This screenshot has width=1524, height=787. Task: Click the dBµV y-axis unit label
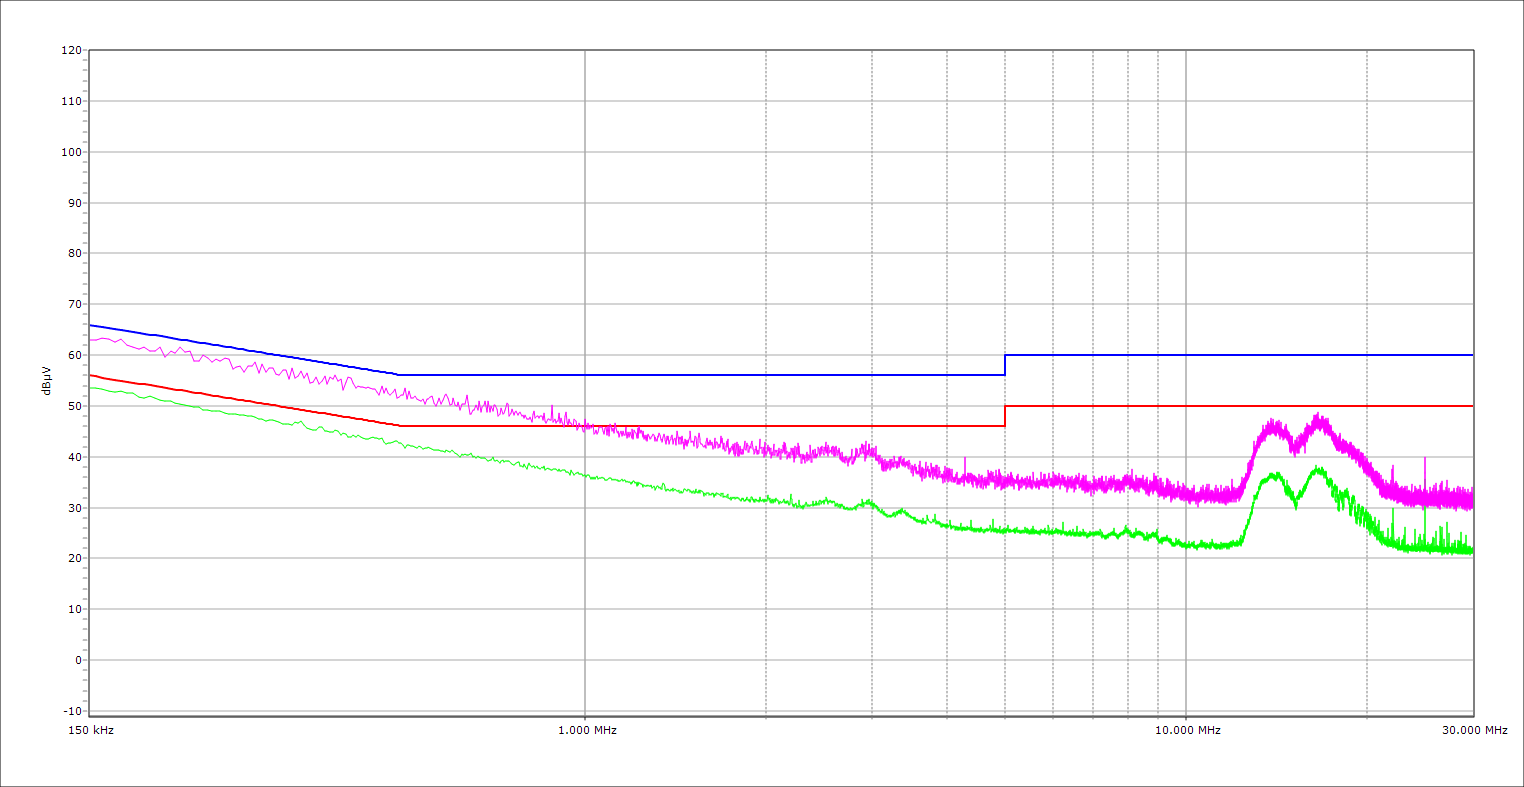(46, 381)
